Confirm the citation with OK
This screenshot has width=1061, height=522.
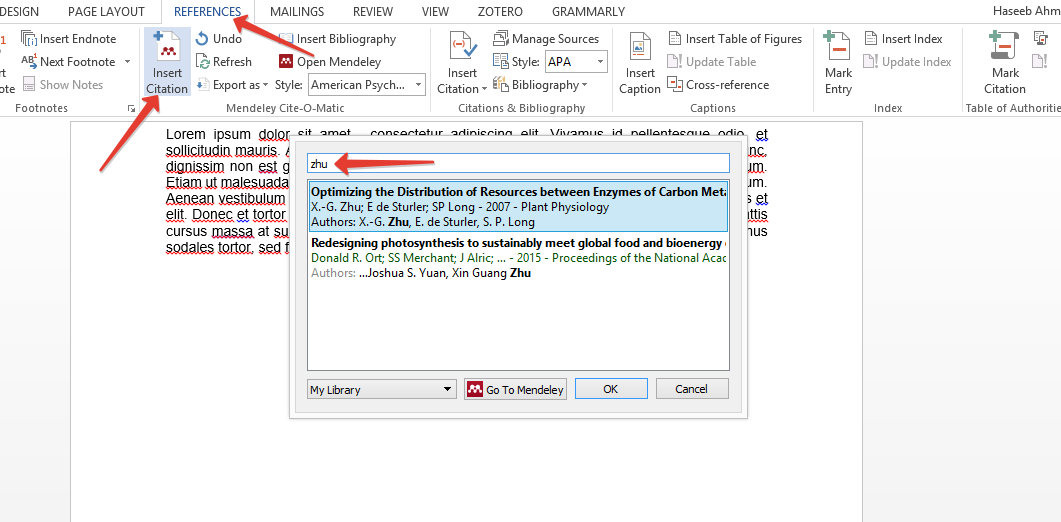point(611,389)
